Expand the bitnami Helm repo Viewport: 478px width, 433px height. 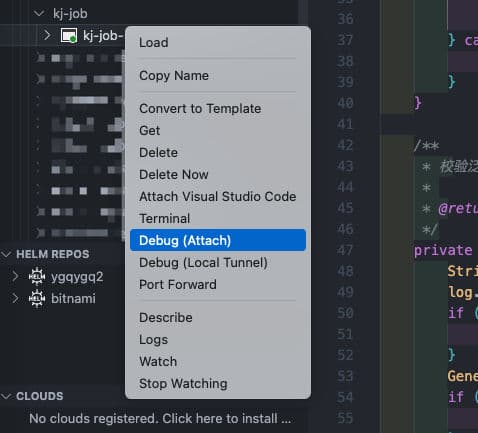click(15, 298)
